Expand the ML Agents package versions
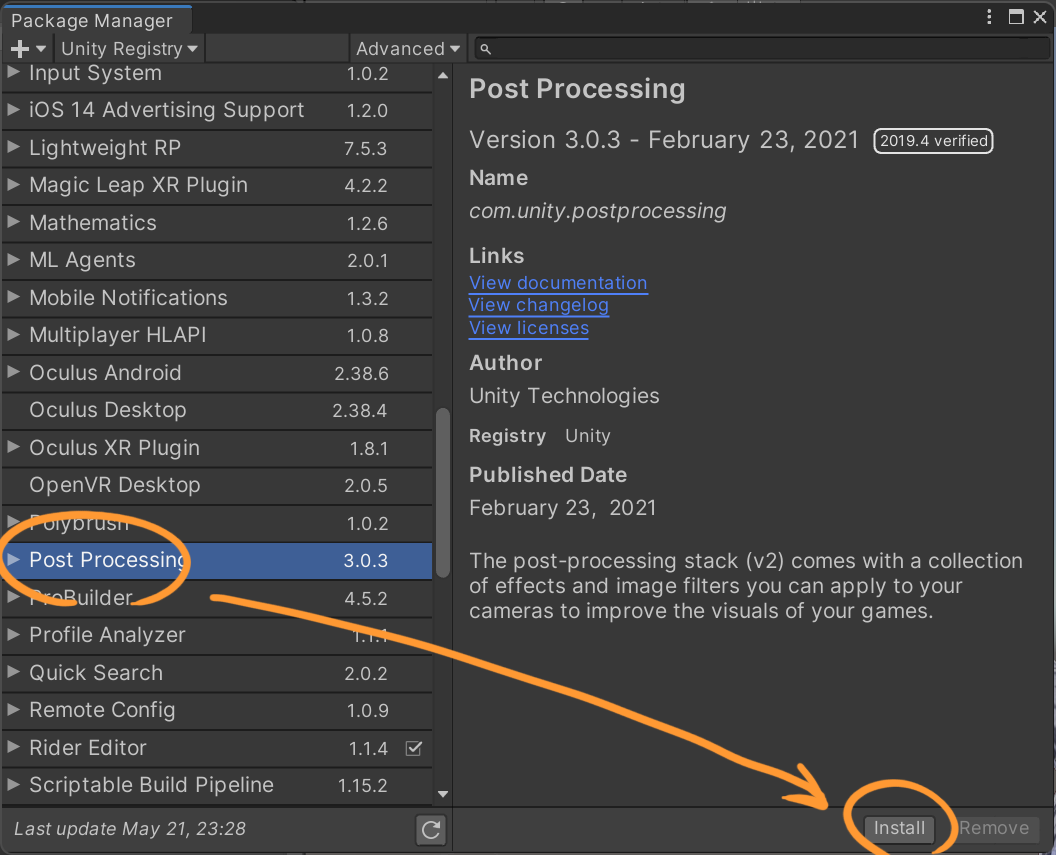Screen dimensions: 1056x855 click(13, 259)
